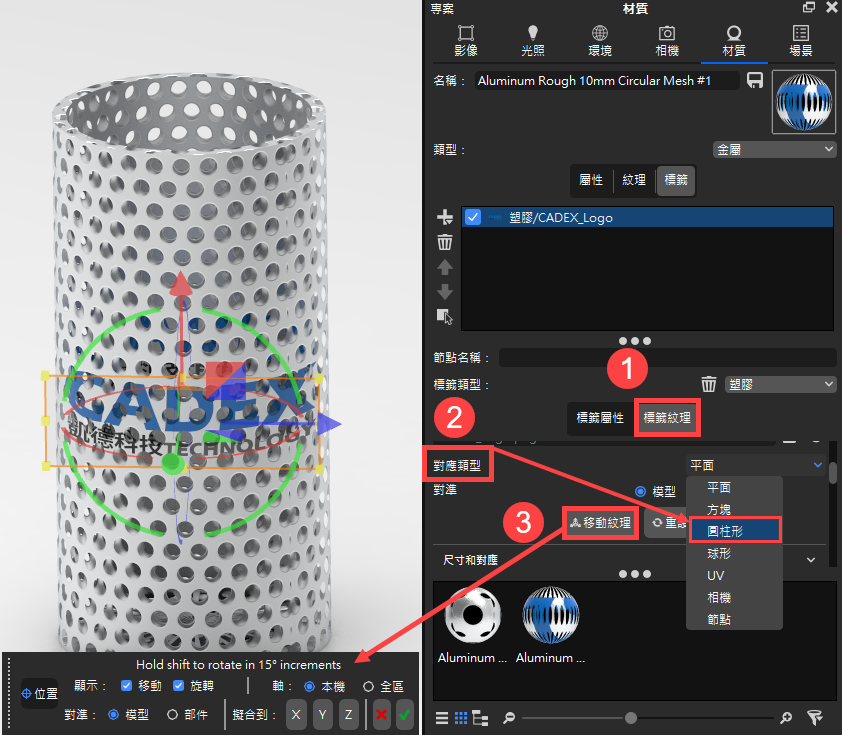Open the 紋理 sub-tab
The height and width of the screenshot is (735, 842).
click(x=634, y=180)
